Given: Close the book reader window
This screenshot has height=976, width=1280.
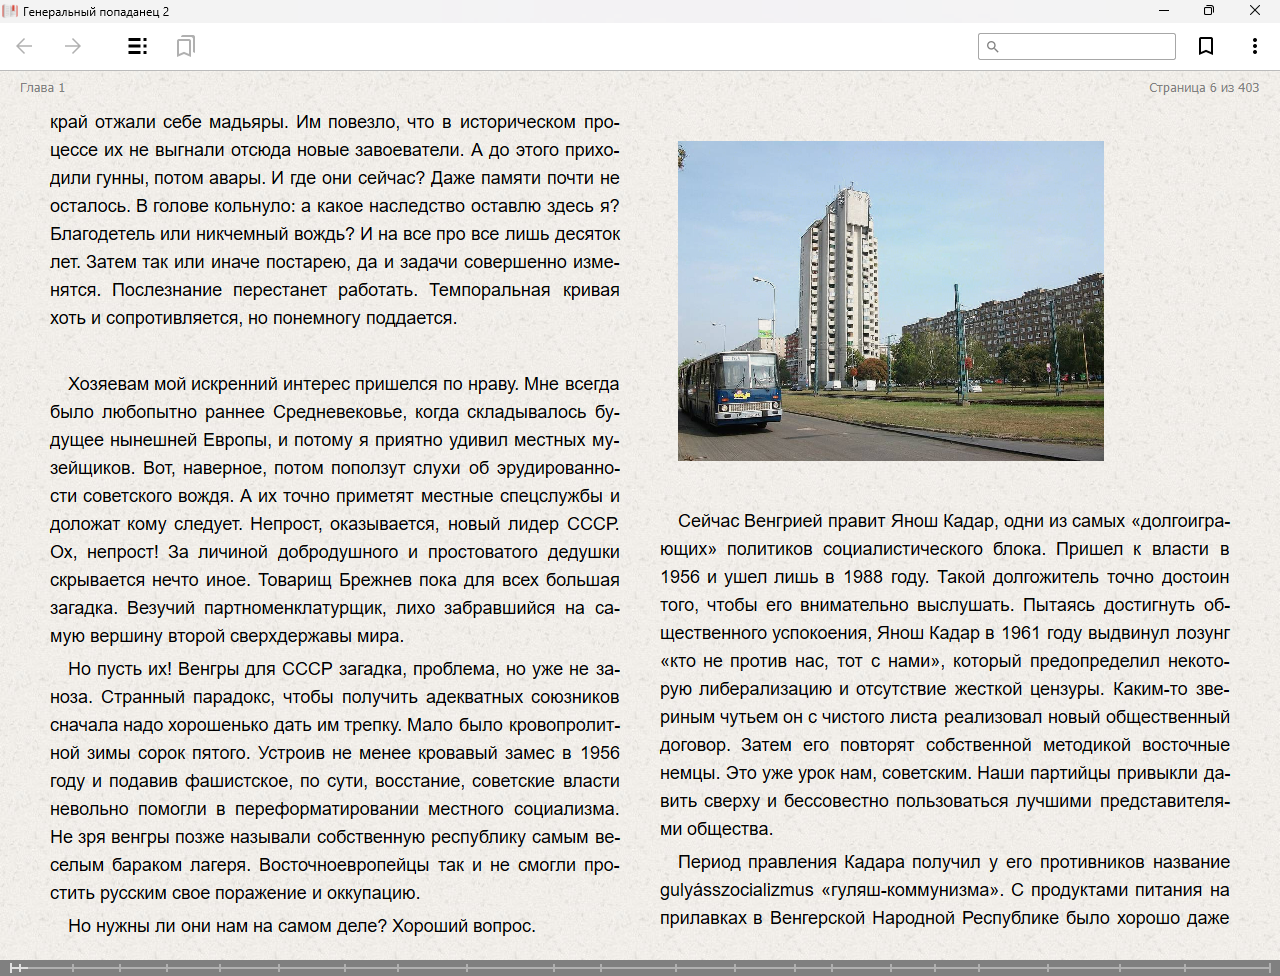Looking at the screenshot, I should click(x=1254, y=11).
